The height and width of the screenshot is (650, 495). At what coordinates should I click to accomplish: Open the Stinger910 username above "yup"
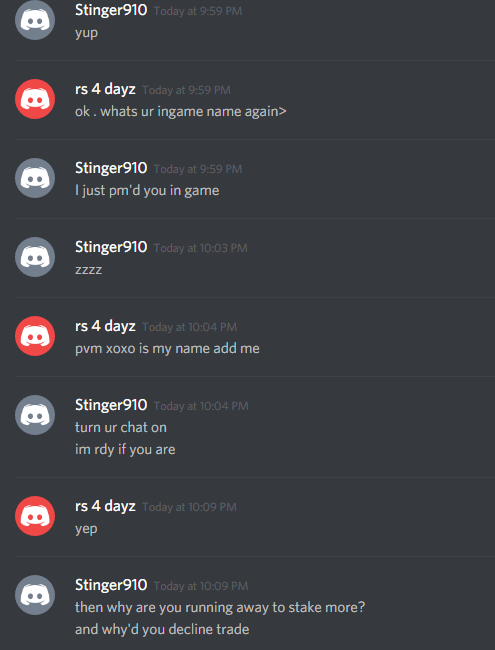(111, 10)
